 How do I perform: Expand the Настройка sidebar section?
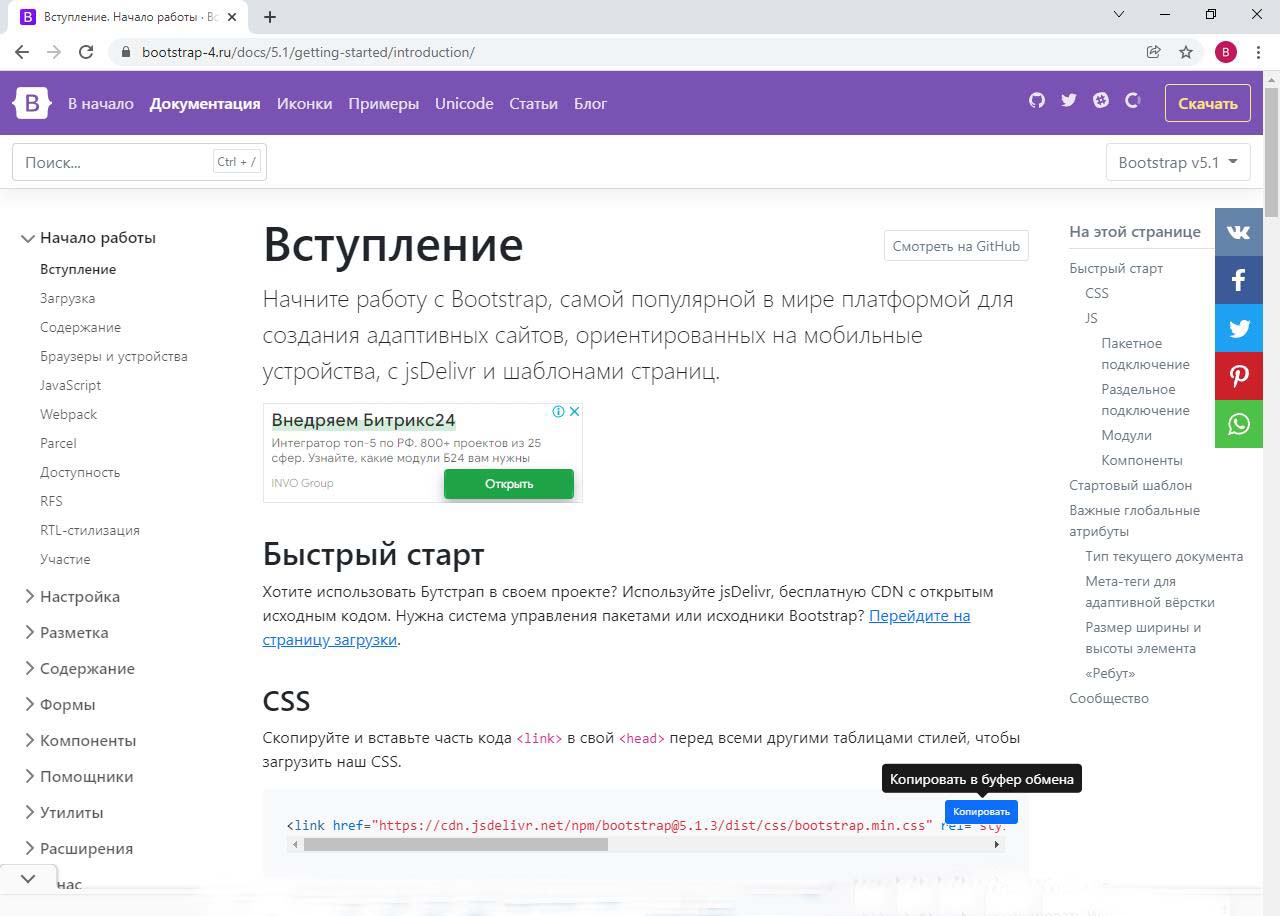point(80,596)
